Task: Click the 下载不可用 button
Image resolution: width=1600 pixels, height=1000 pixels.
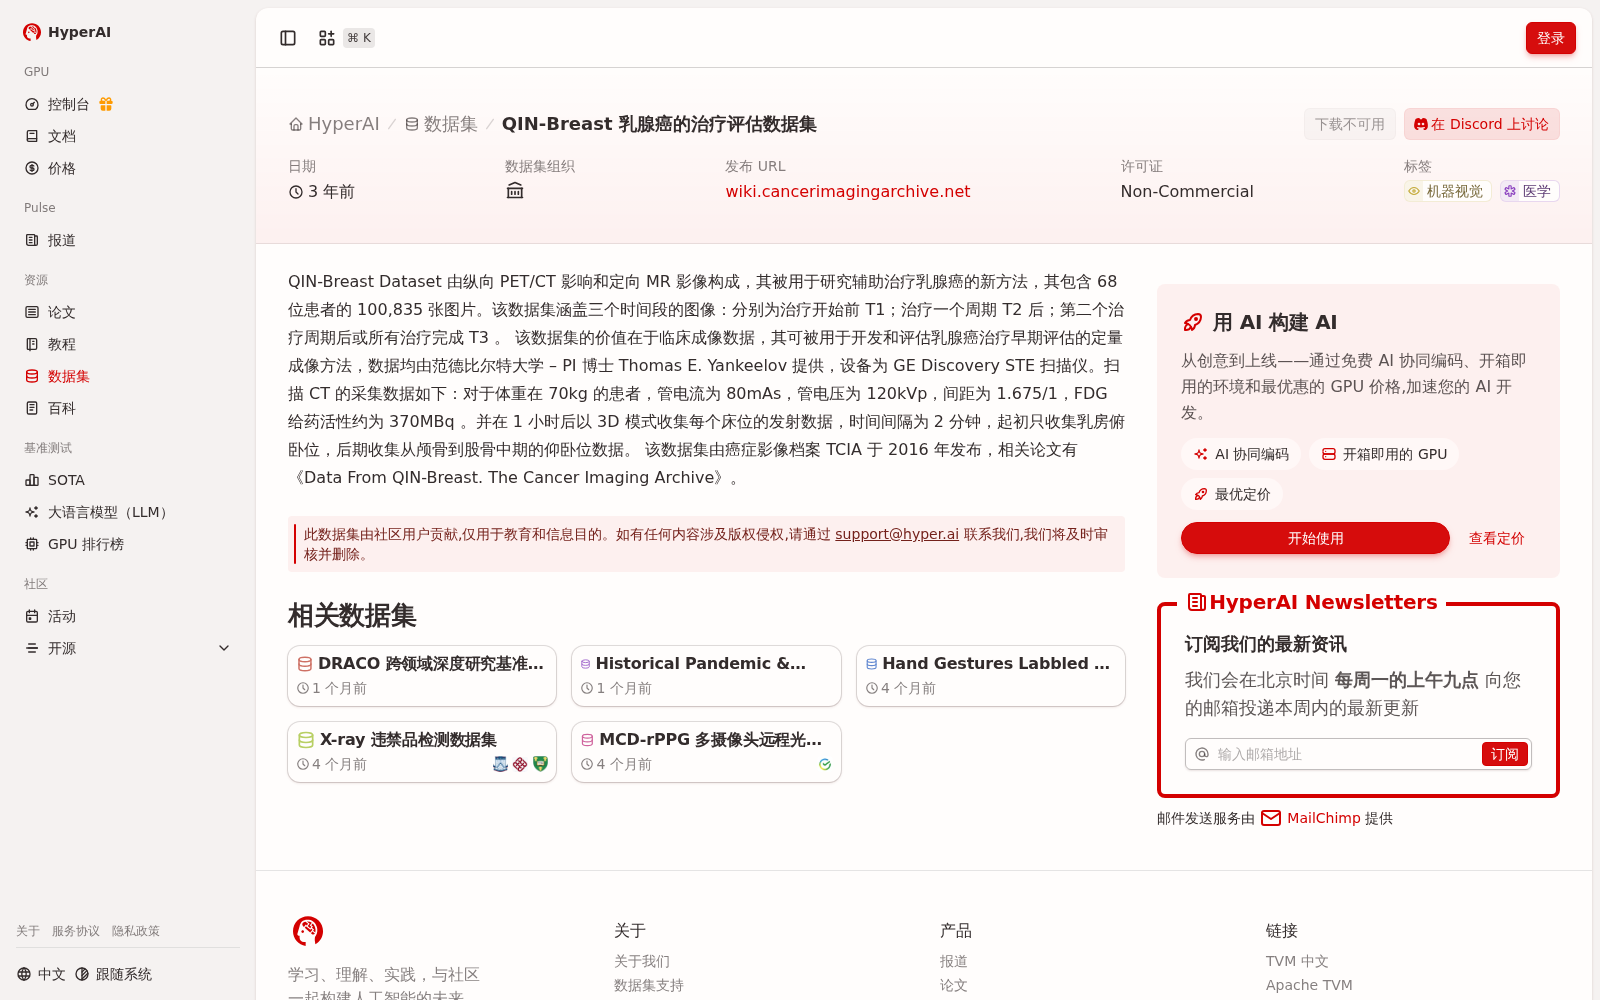Action: point(1349,124)
